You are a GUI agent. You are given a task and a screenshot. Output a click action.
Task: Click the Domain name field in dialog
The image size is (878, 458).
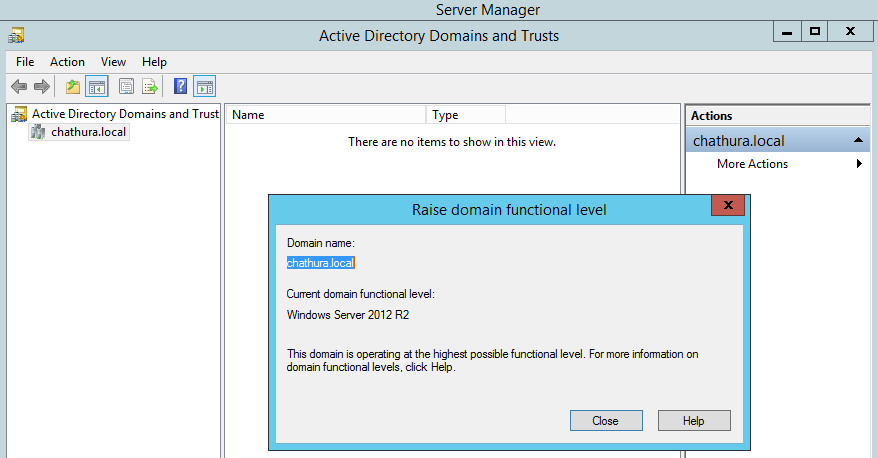(321, 263)
